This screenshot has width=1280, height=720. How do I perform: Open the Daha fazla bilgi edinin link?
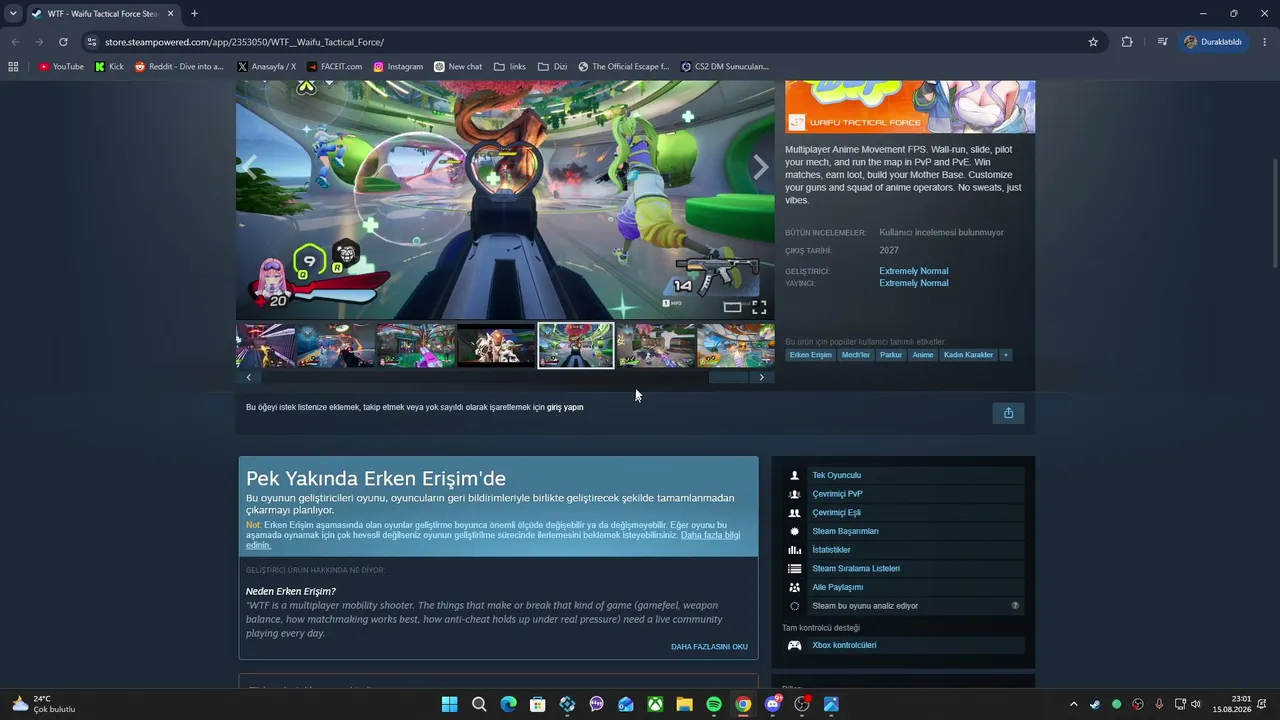(493, 540)
